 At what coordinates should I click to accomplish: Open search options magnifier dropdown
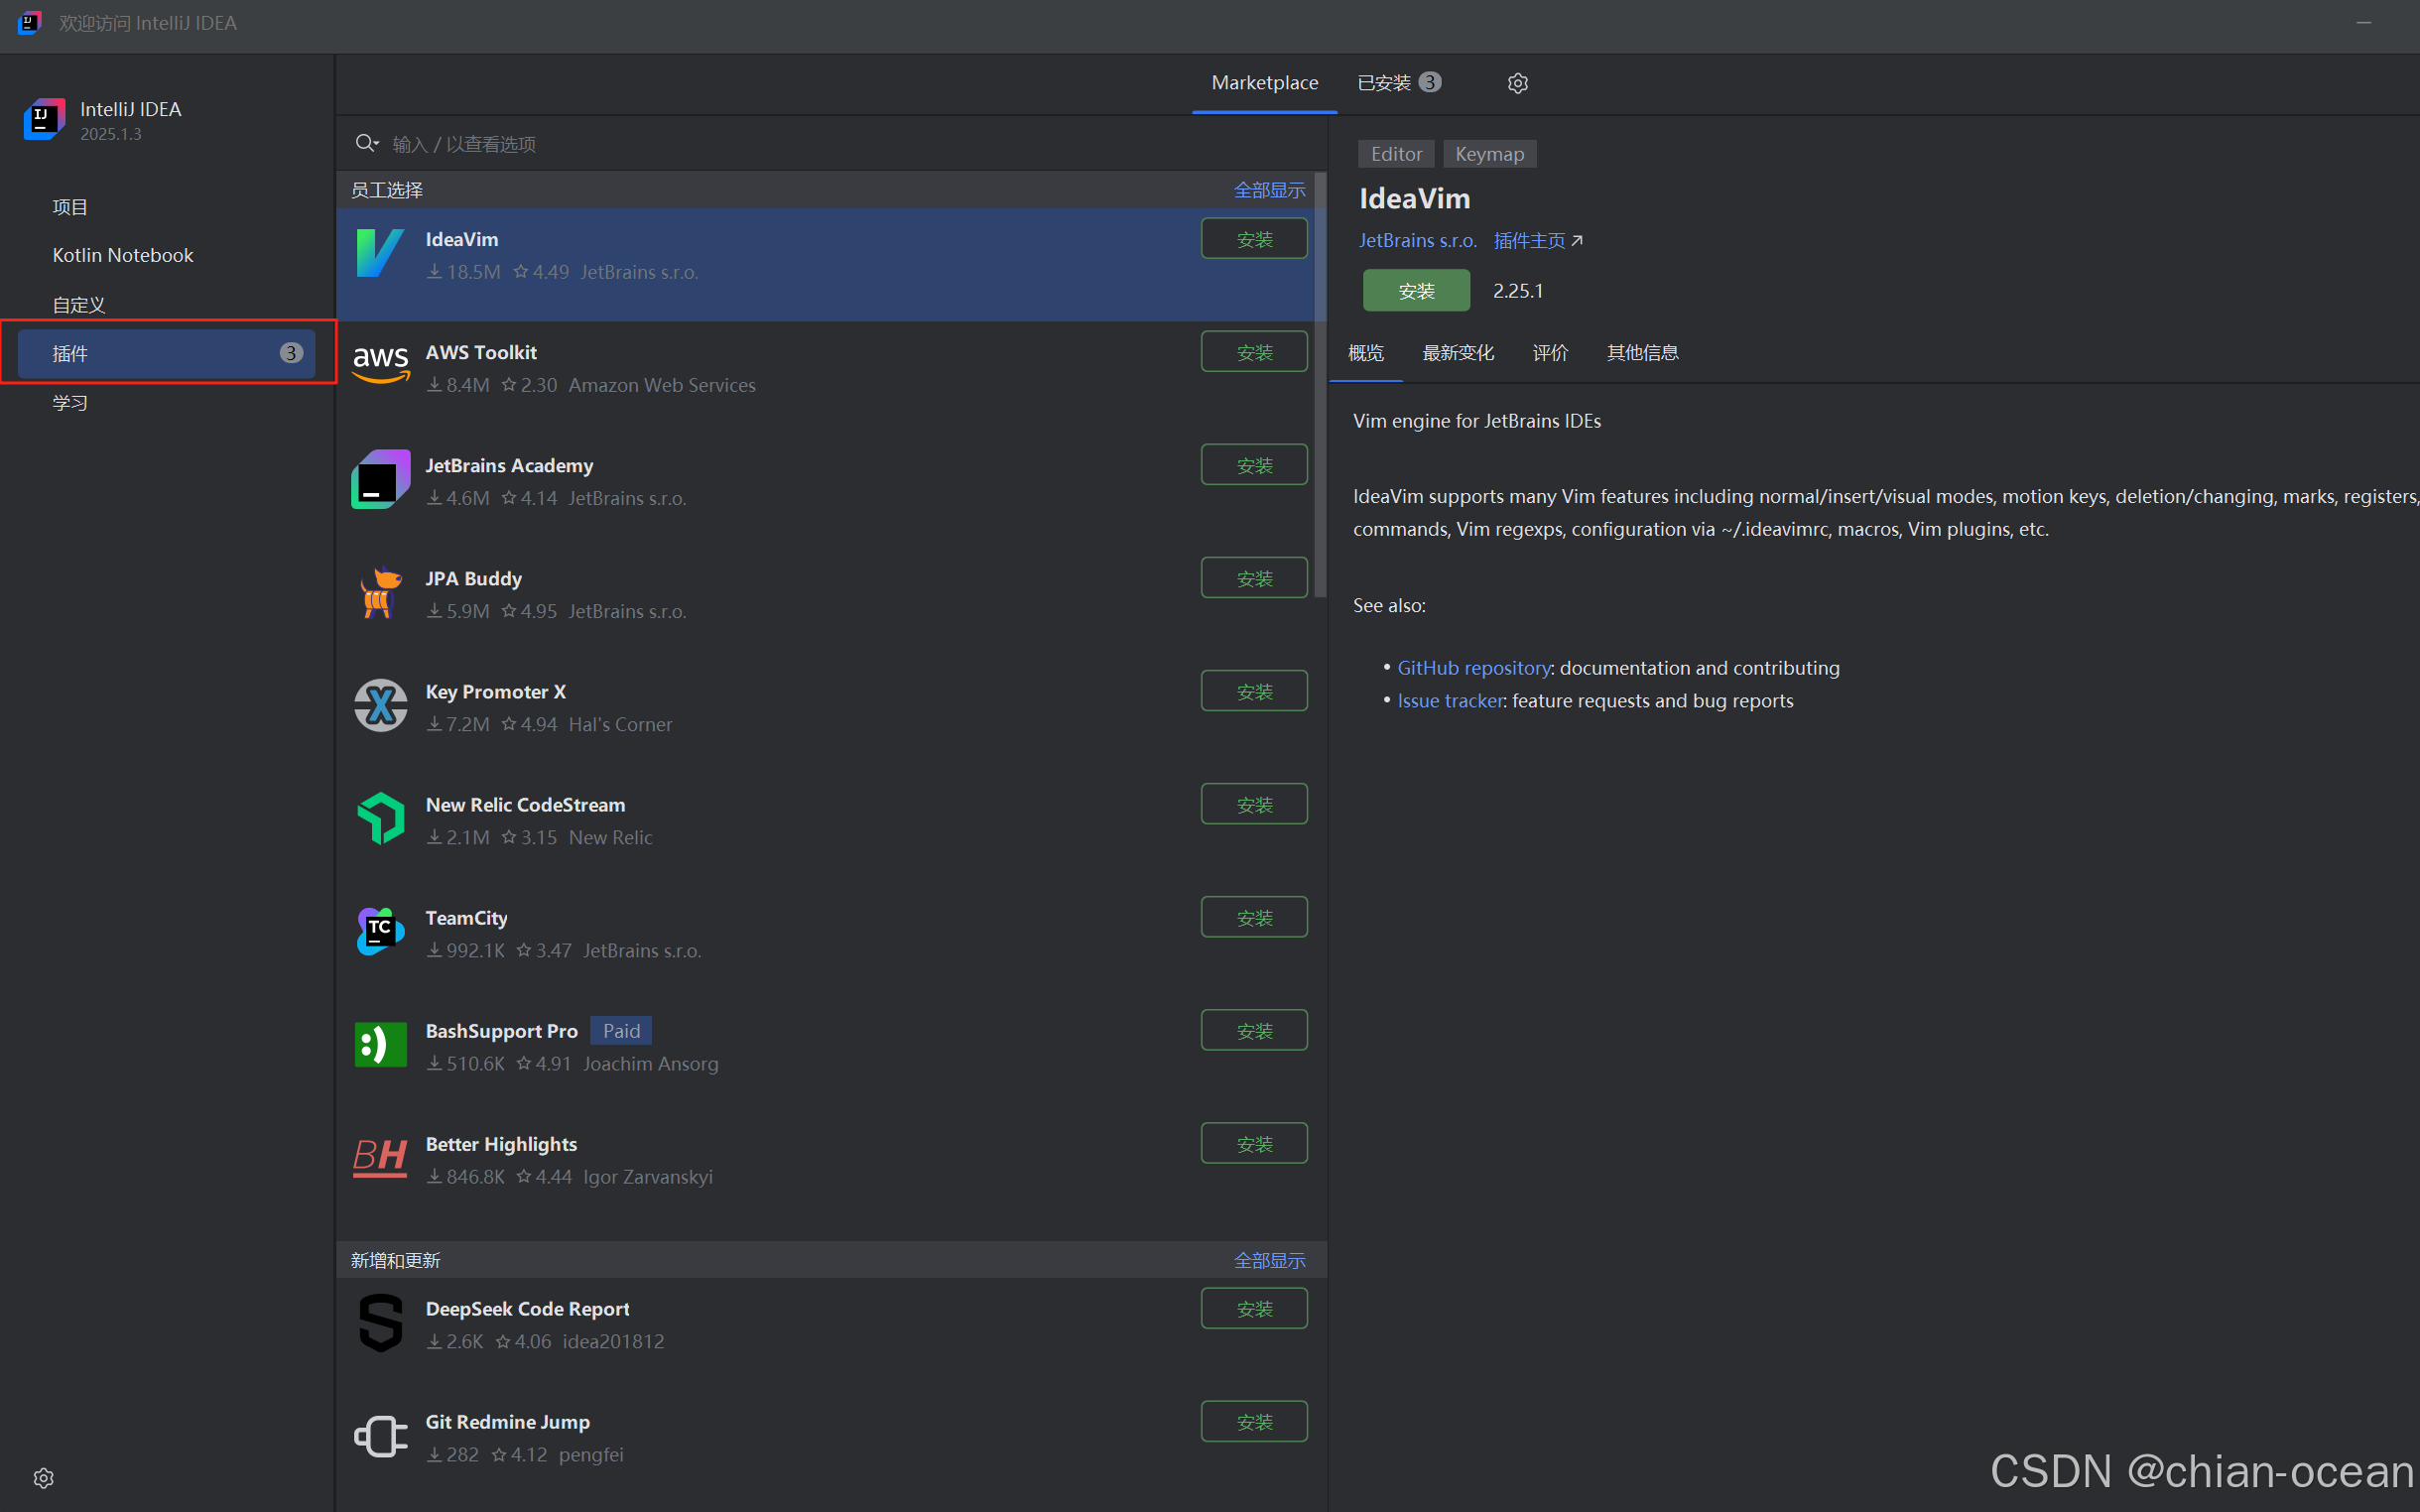tap(367, 143)
